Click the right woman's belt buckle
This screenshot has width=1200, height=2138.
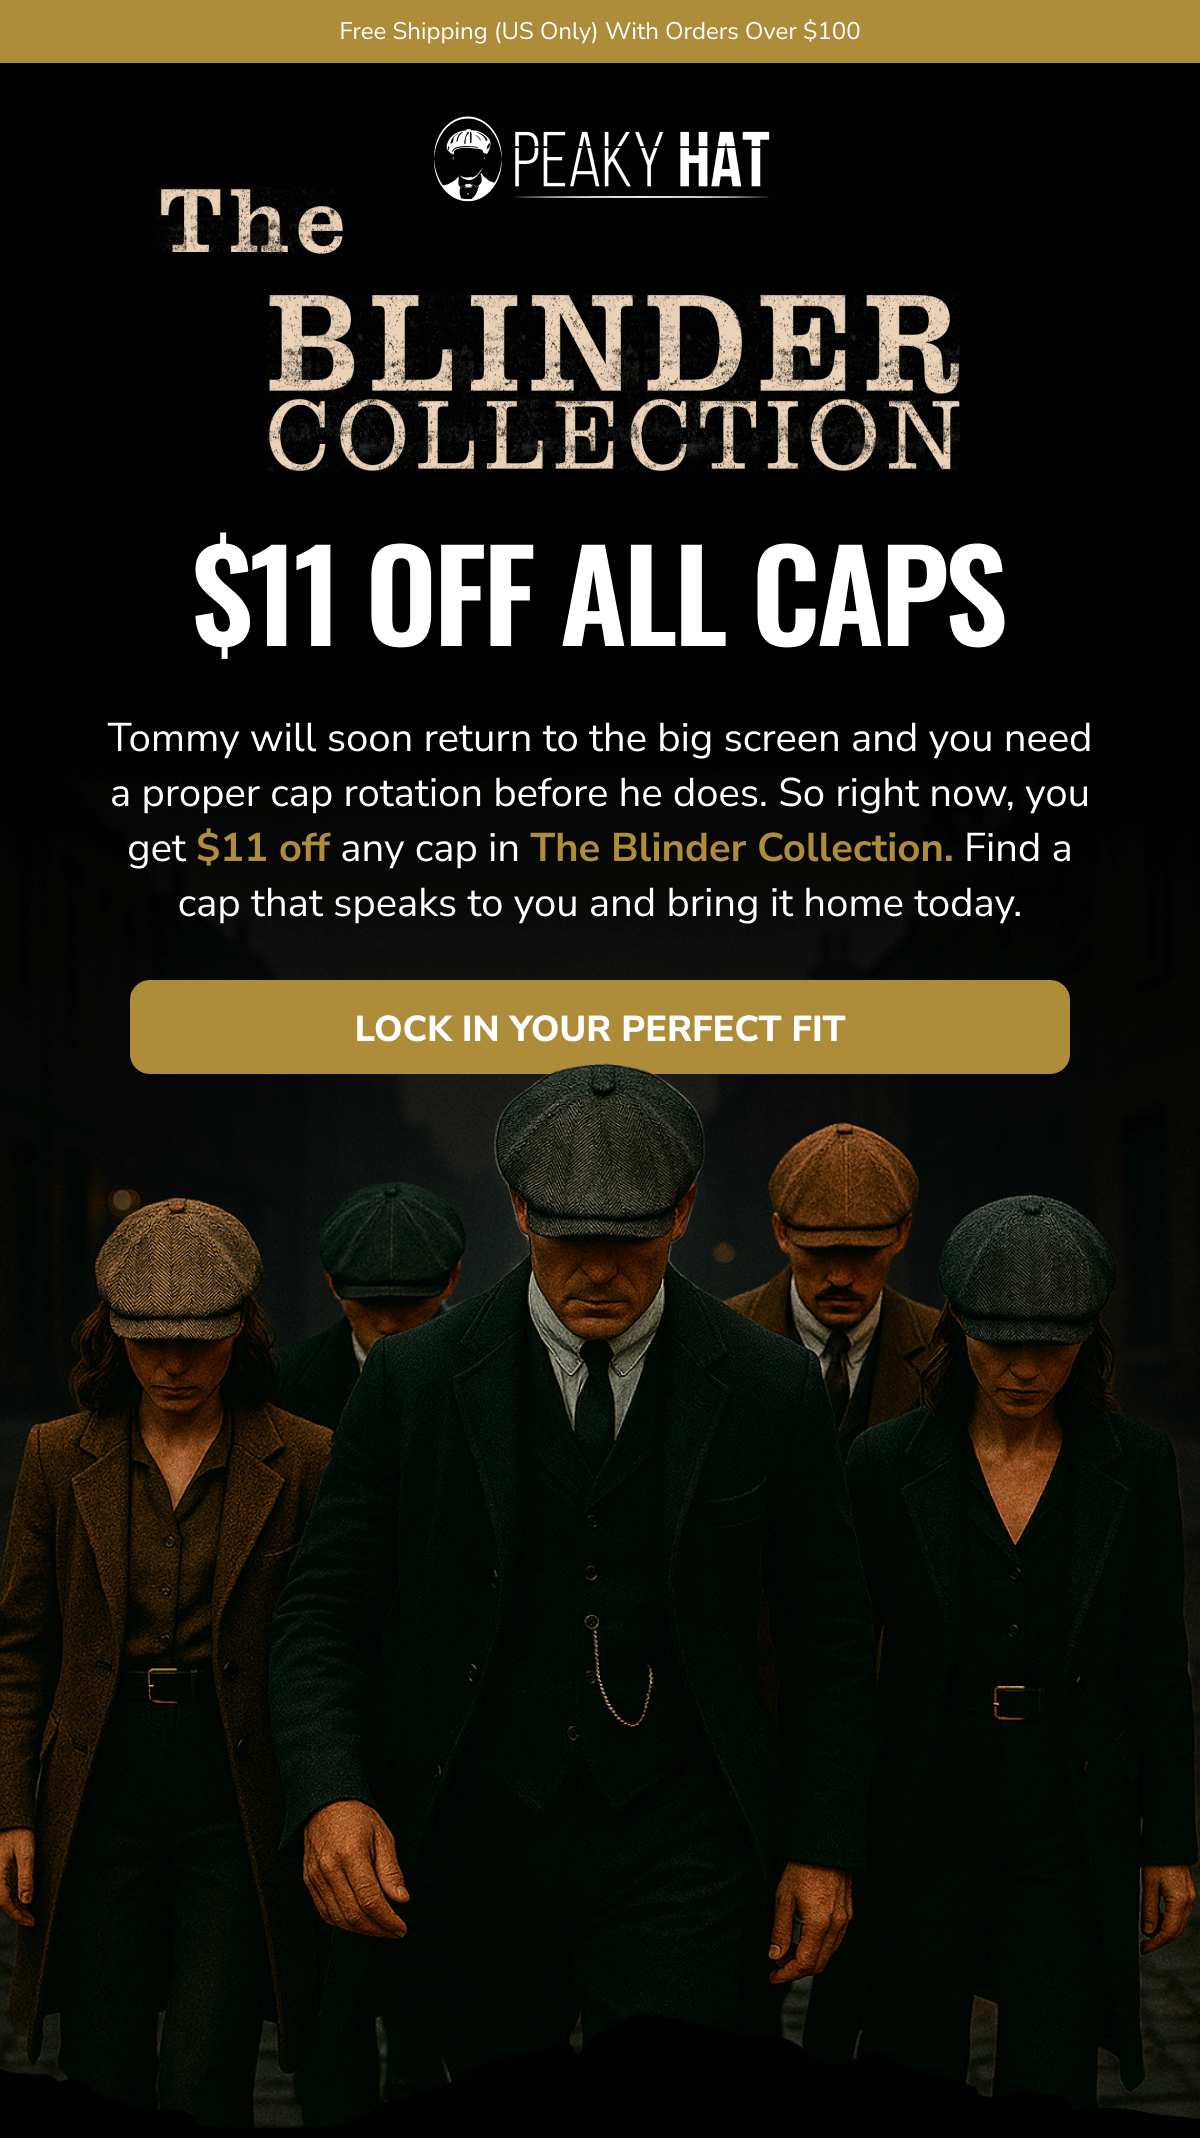coord(1010,1702)
